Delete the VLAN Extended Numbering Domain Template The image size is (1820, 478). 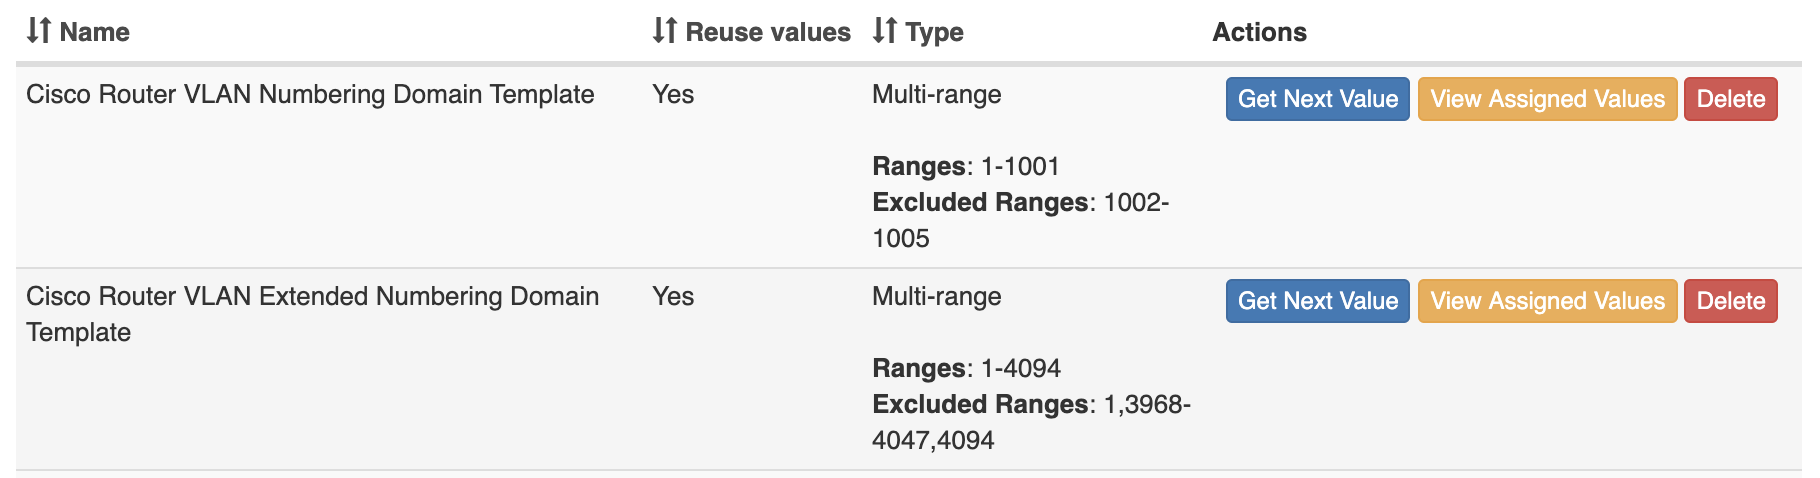pyautogui.click(x=1730, y=301)
